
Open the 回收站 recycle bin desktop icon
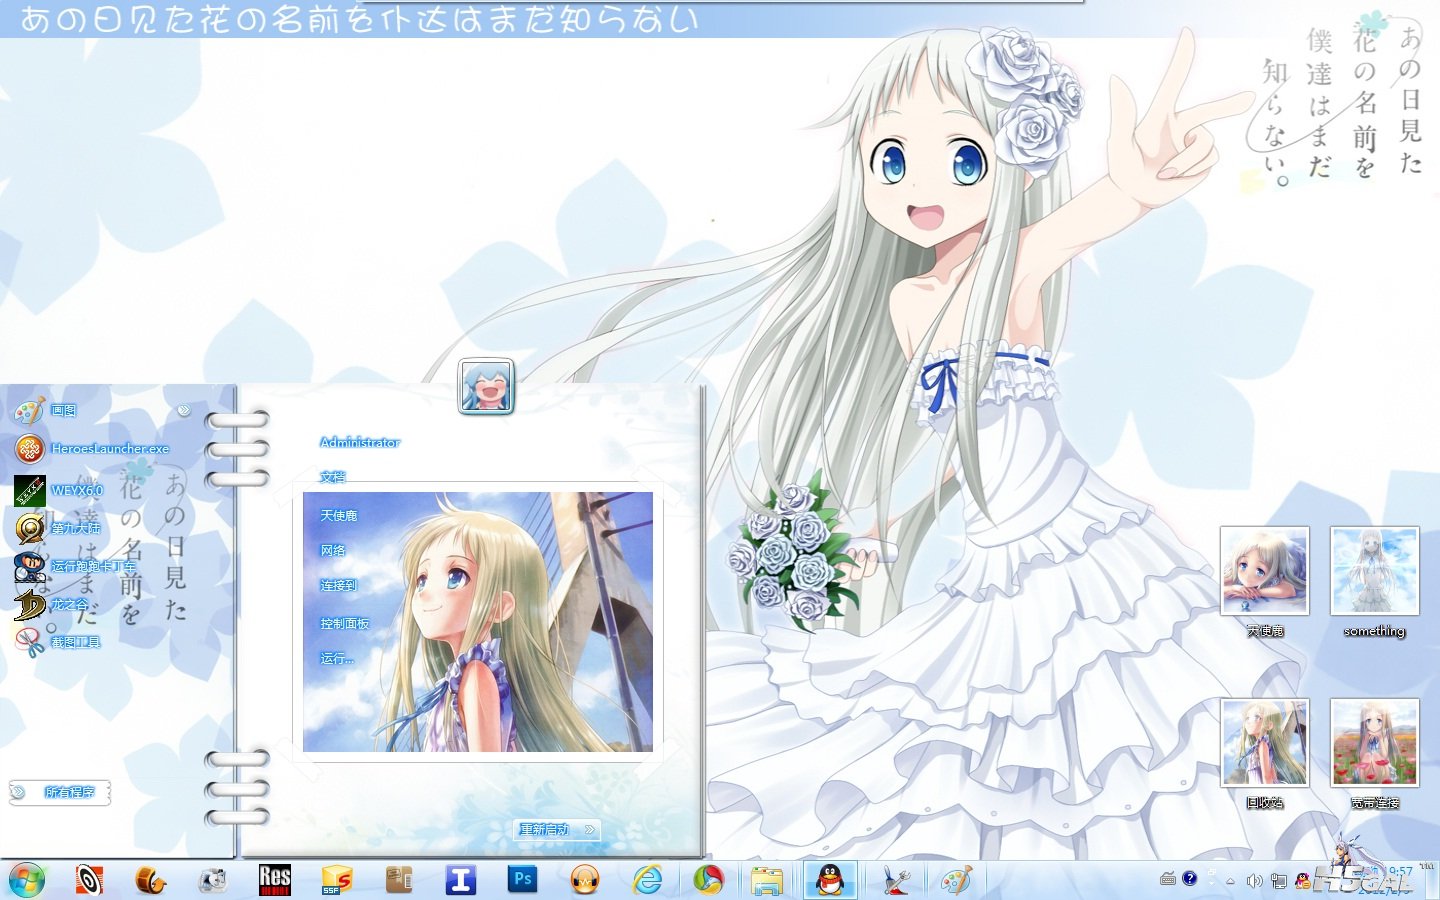(x=1264, y=745)
